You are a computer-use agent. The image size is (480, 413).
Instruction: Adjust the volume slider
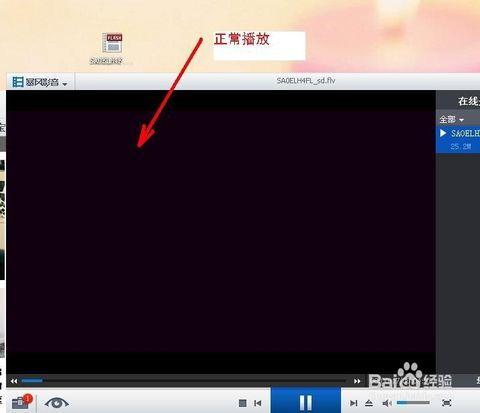coord(413,403)
